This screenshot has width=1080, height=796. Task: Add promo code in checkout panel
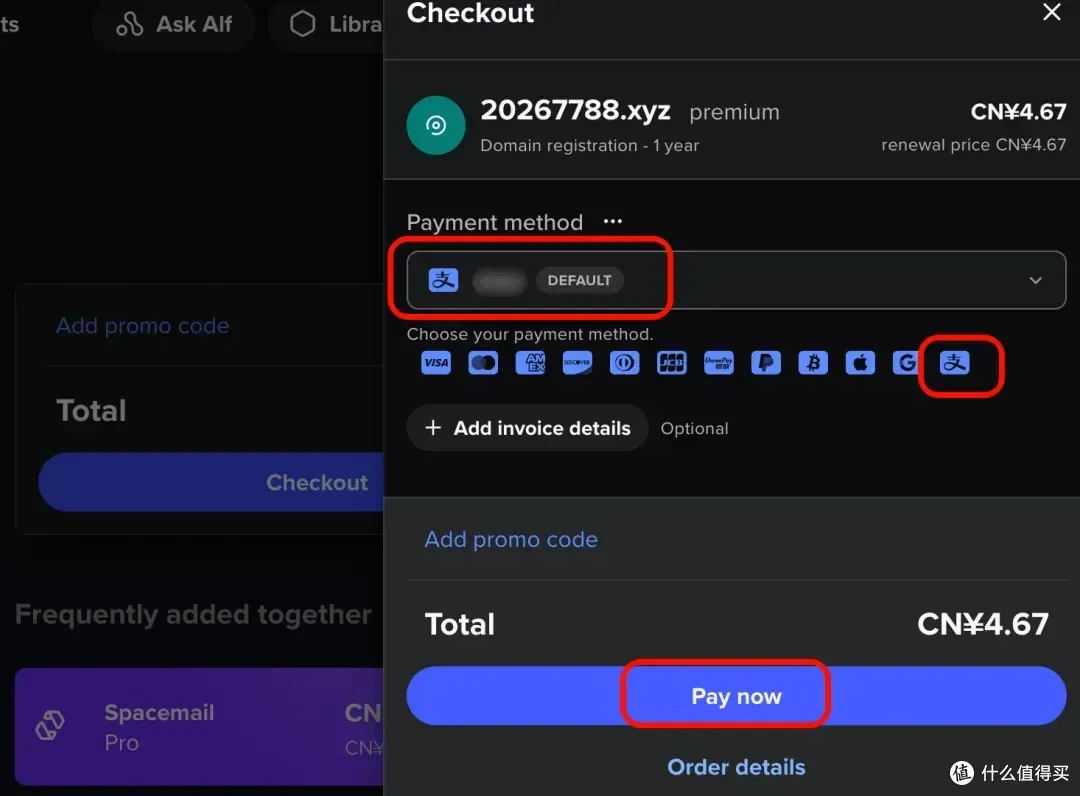click(511, 539)
